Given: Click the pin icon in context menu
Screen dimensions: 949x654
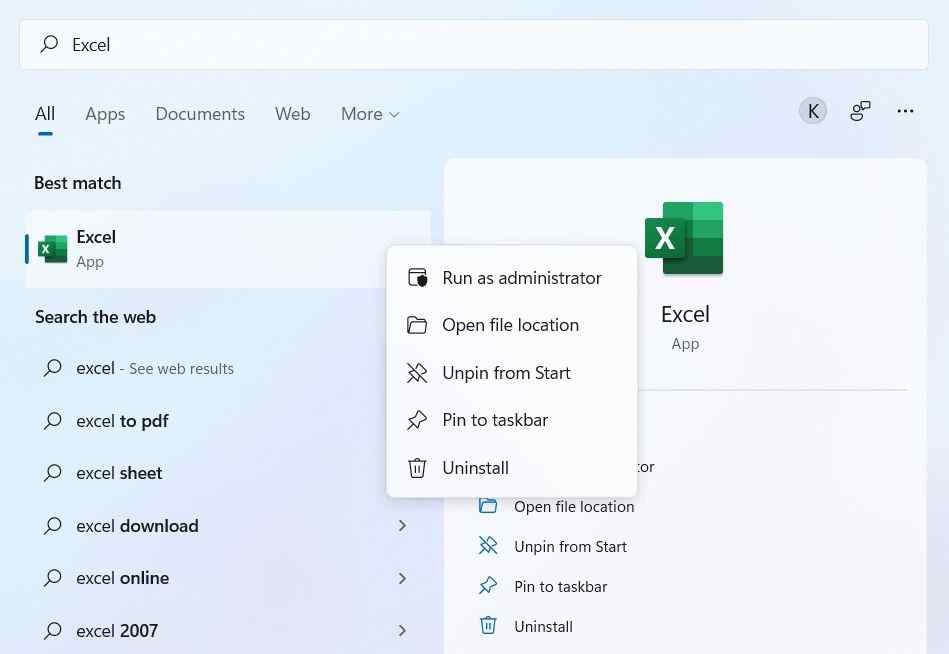Looking at the screenshot, I should click(417, 420).
